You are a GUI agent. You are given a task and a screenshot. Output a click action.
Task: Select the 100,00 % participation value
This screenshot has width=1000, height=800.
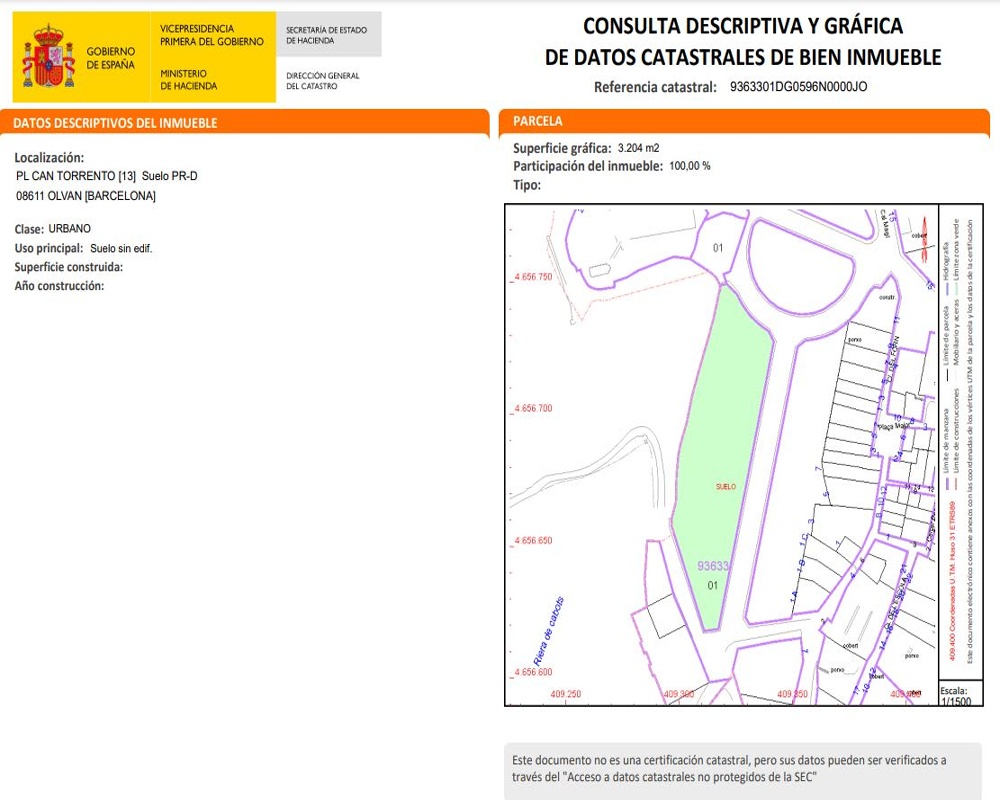point(690,166)
